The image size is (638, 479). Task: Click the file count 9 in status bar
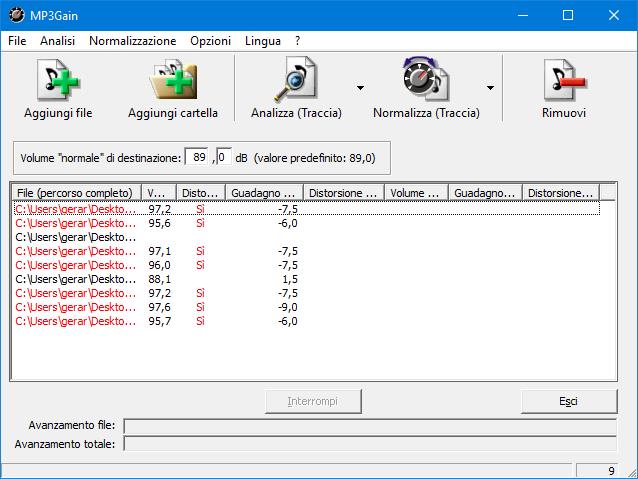tap(611, 471)
